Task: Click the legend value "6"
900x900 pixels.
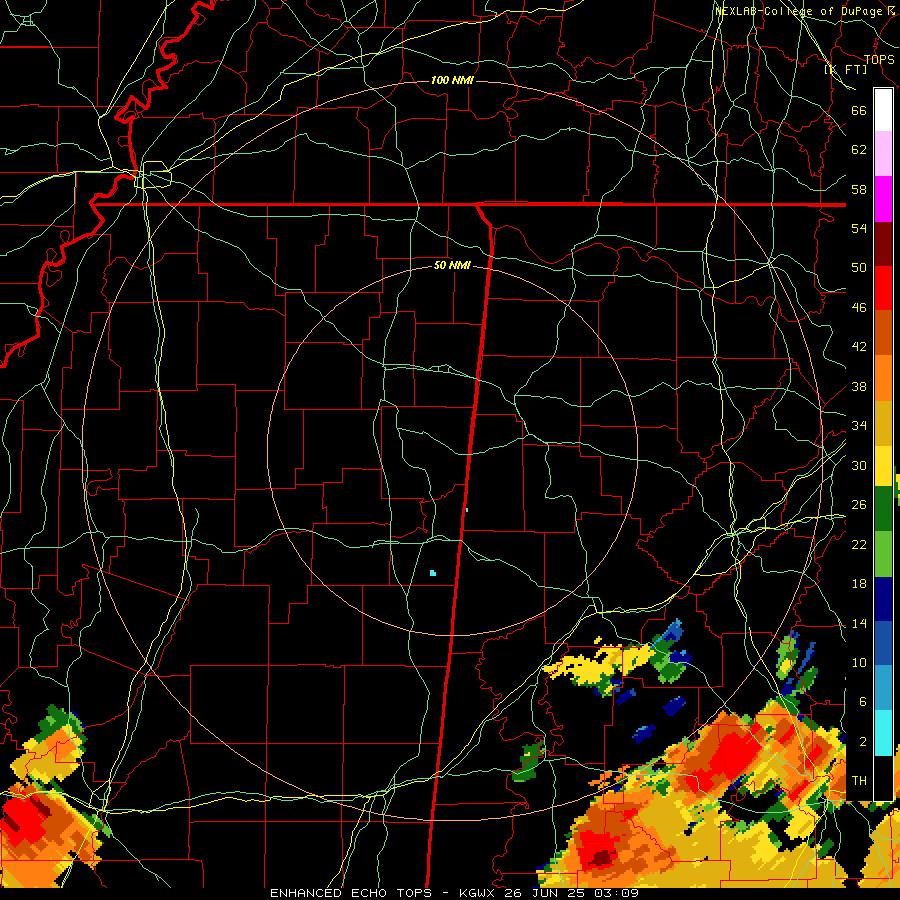Action: (862, 701)
